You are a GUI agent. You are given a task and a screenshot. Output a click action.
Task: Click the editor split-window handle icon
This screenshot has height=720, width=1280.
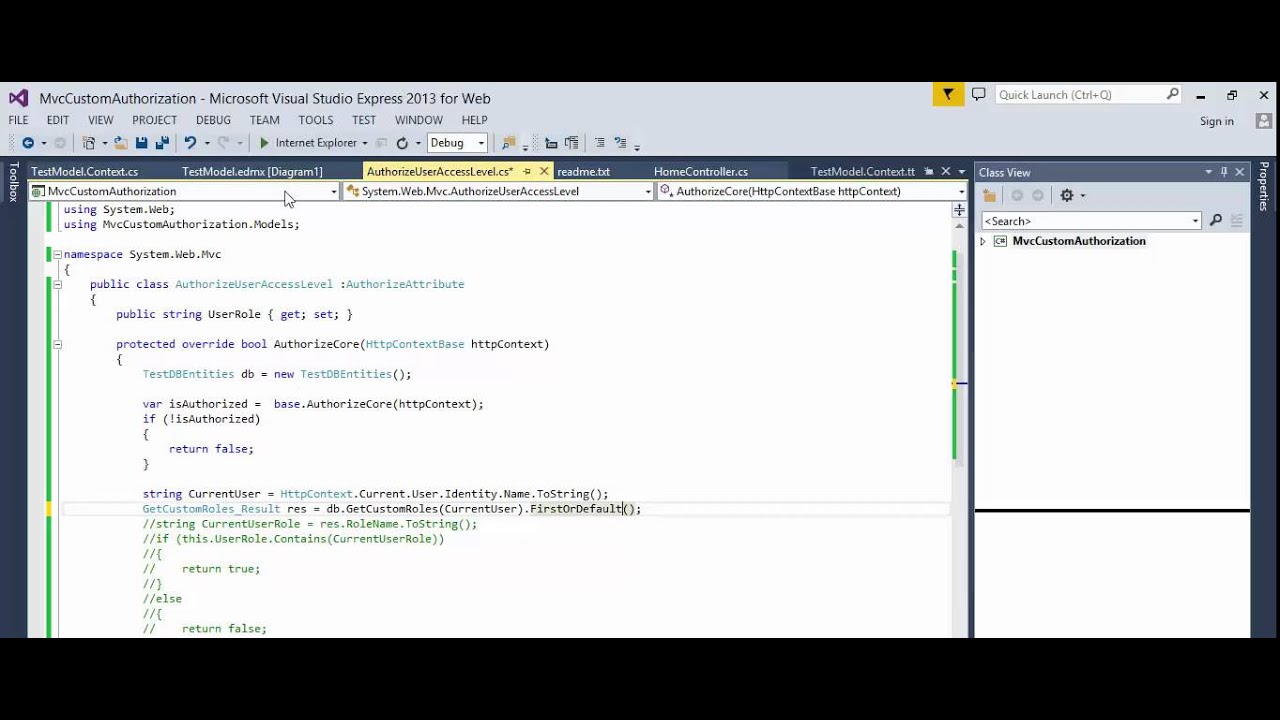[x=959, y=210]
